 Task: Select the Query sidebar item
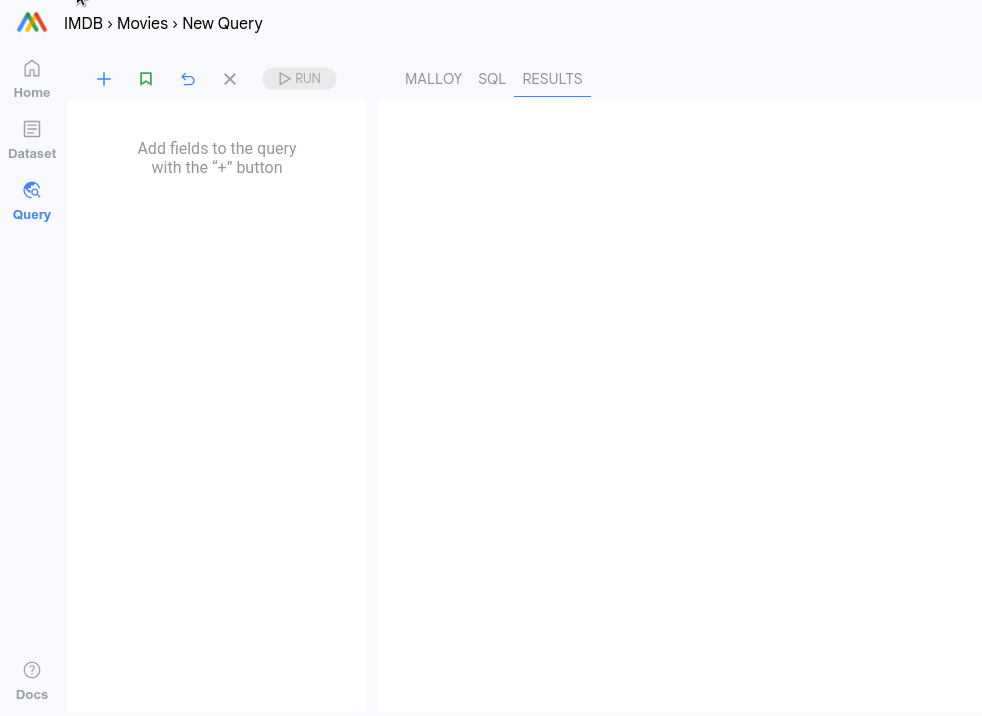[32, 201]
